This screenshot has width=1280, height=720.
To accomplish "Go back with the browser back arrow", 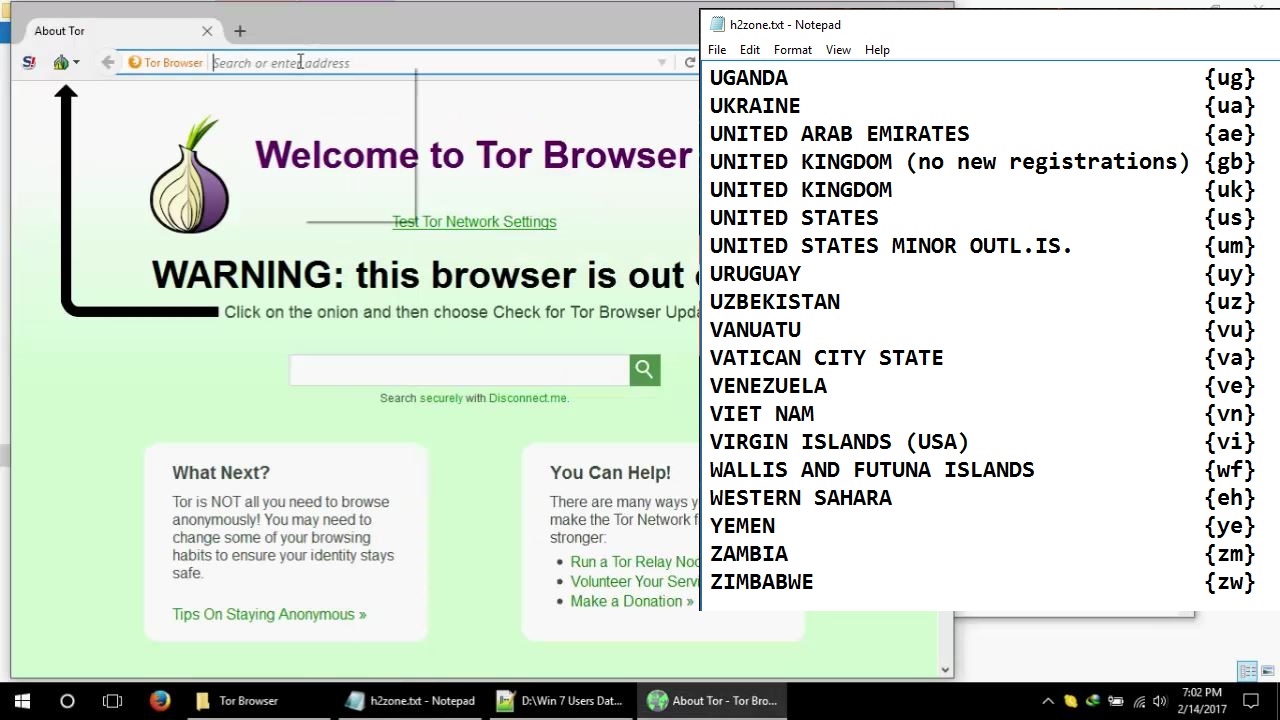I will (x=108, y=63).
